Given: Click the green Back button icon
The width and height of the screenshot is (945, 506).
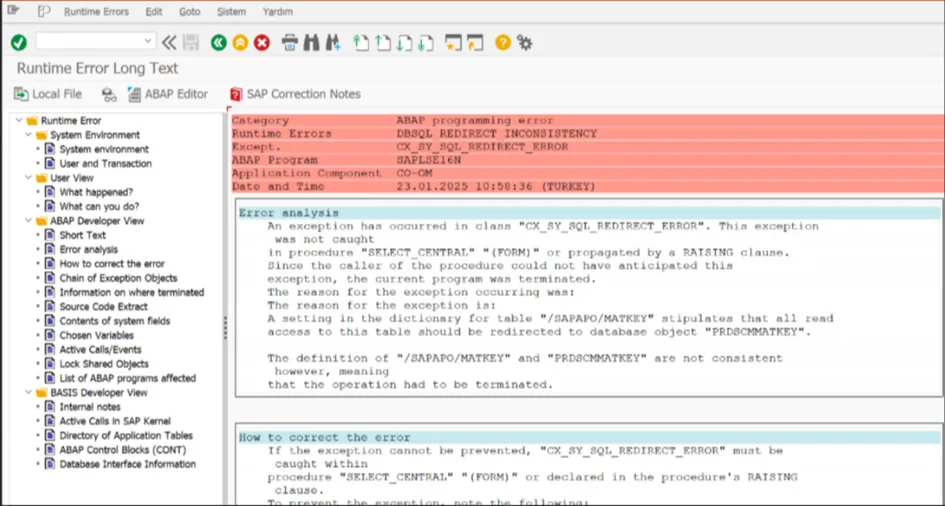Looking at the screenshot, I should click(x=219, y=42).
